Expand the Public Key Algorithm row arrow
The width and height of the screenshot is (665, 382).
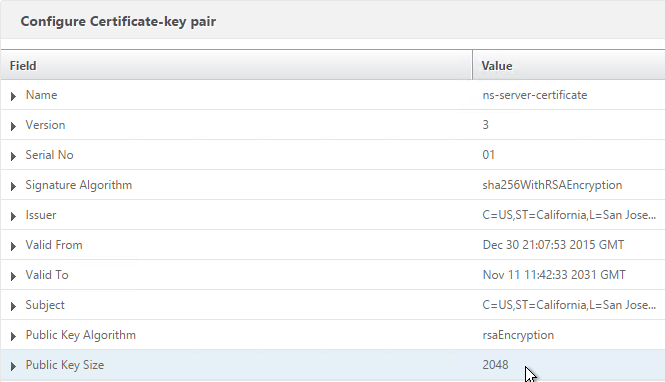click(x=13, y=336)
